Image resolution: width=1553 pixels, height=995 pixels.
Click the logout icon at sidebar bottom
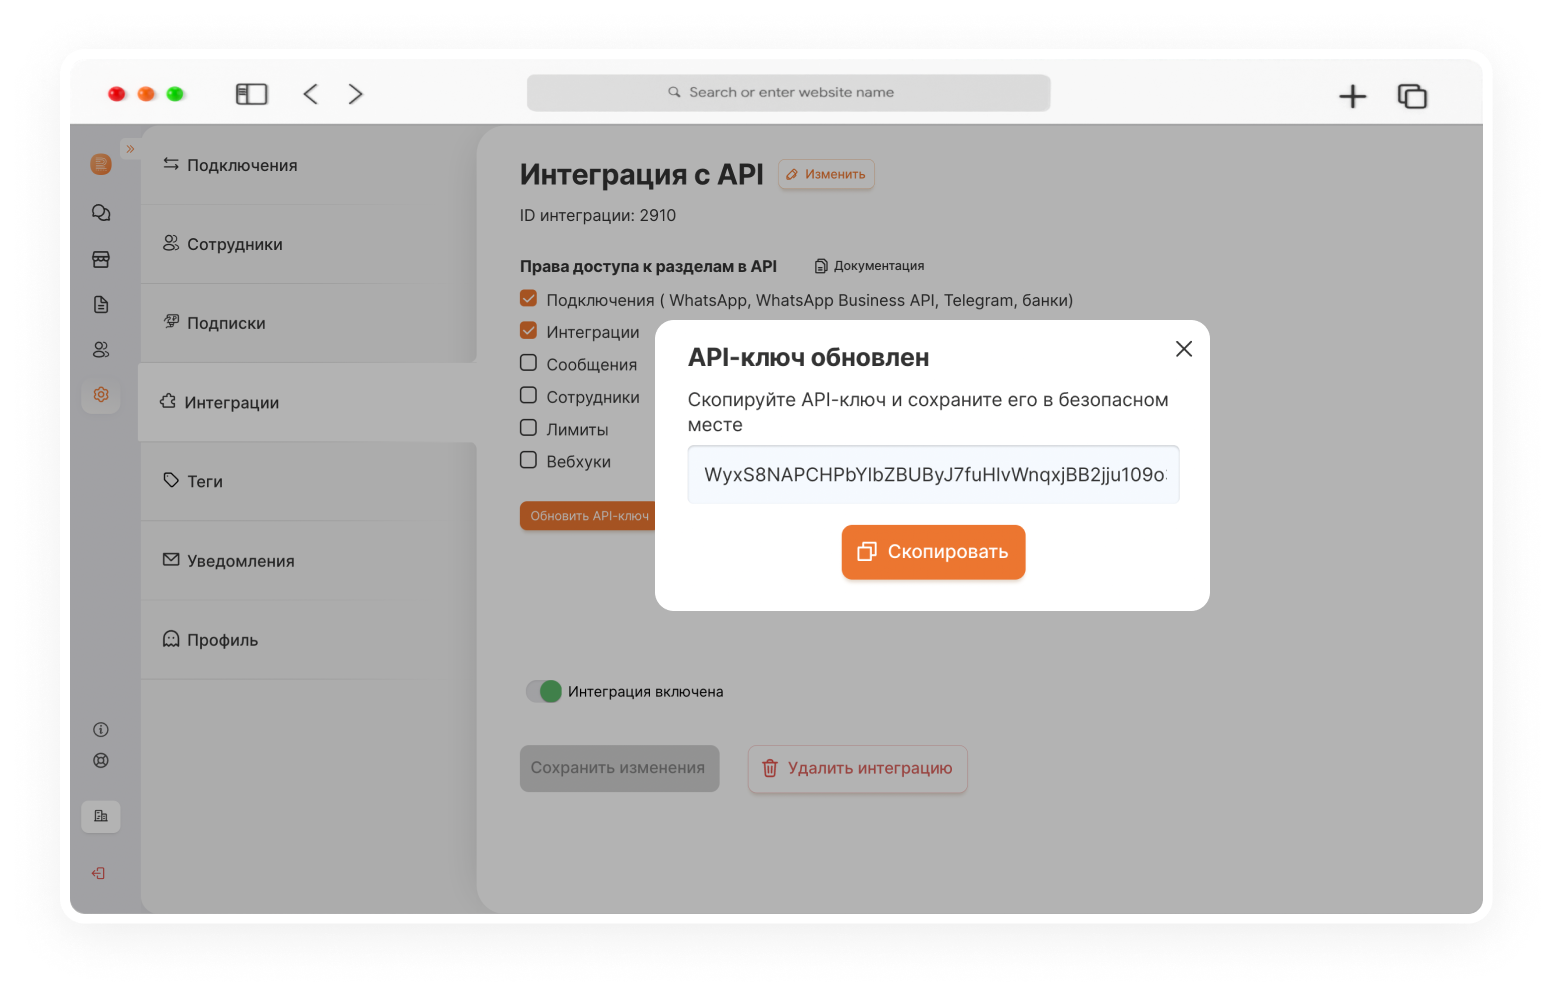point(99,873)
